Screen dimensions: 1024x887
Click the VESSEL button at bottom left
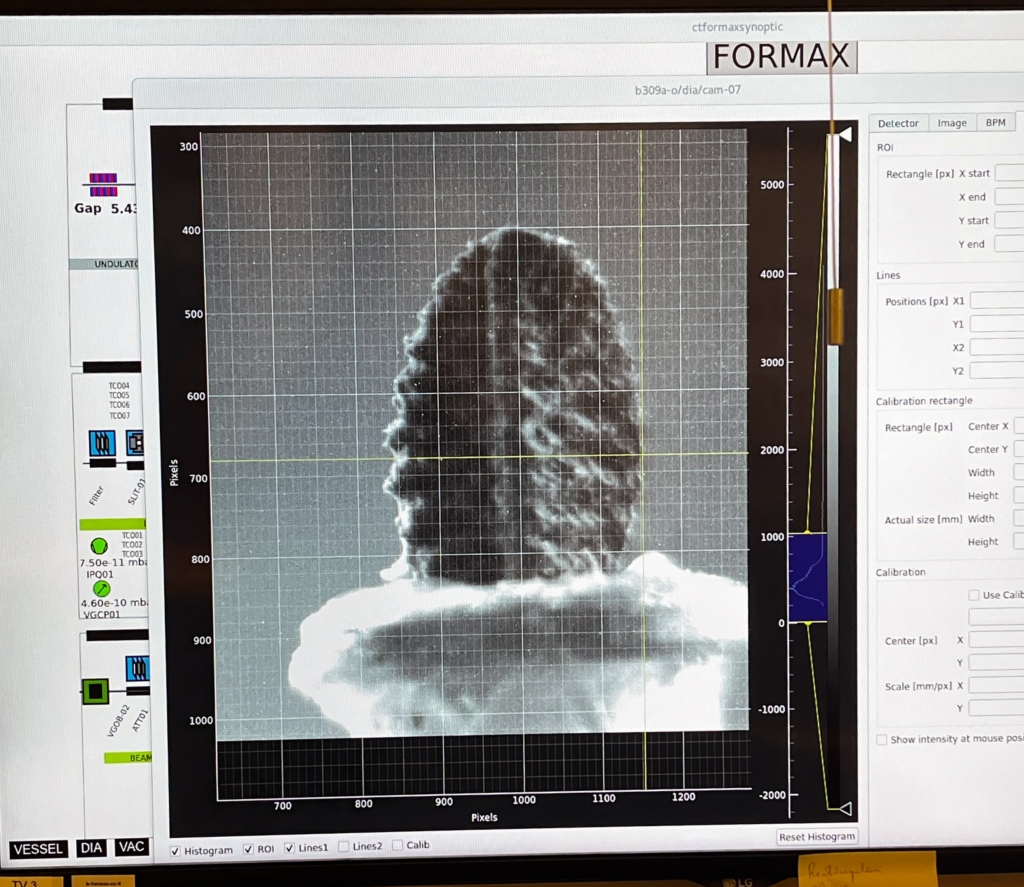tap(38, 849)
